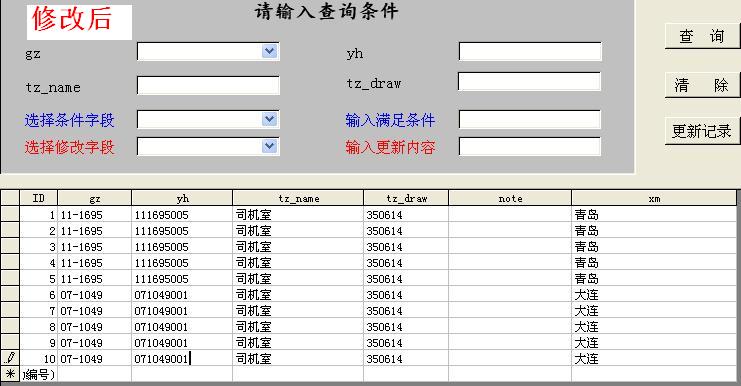Click tz_draw cell 350614 in row 4
The width and height of the screenshot is (741, 386).
[406, 263]
